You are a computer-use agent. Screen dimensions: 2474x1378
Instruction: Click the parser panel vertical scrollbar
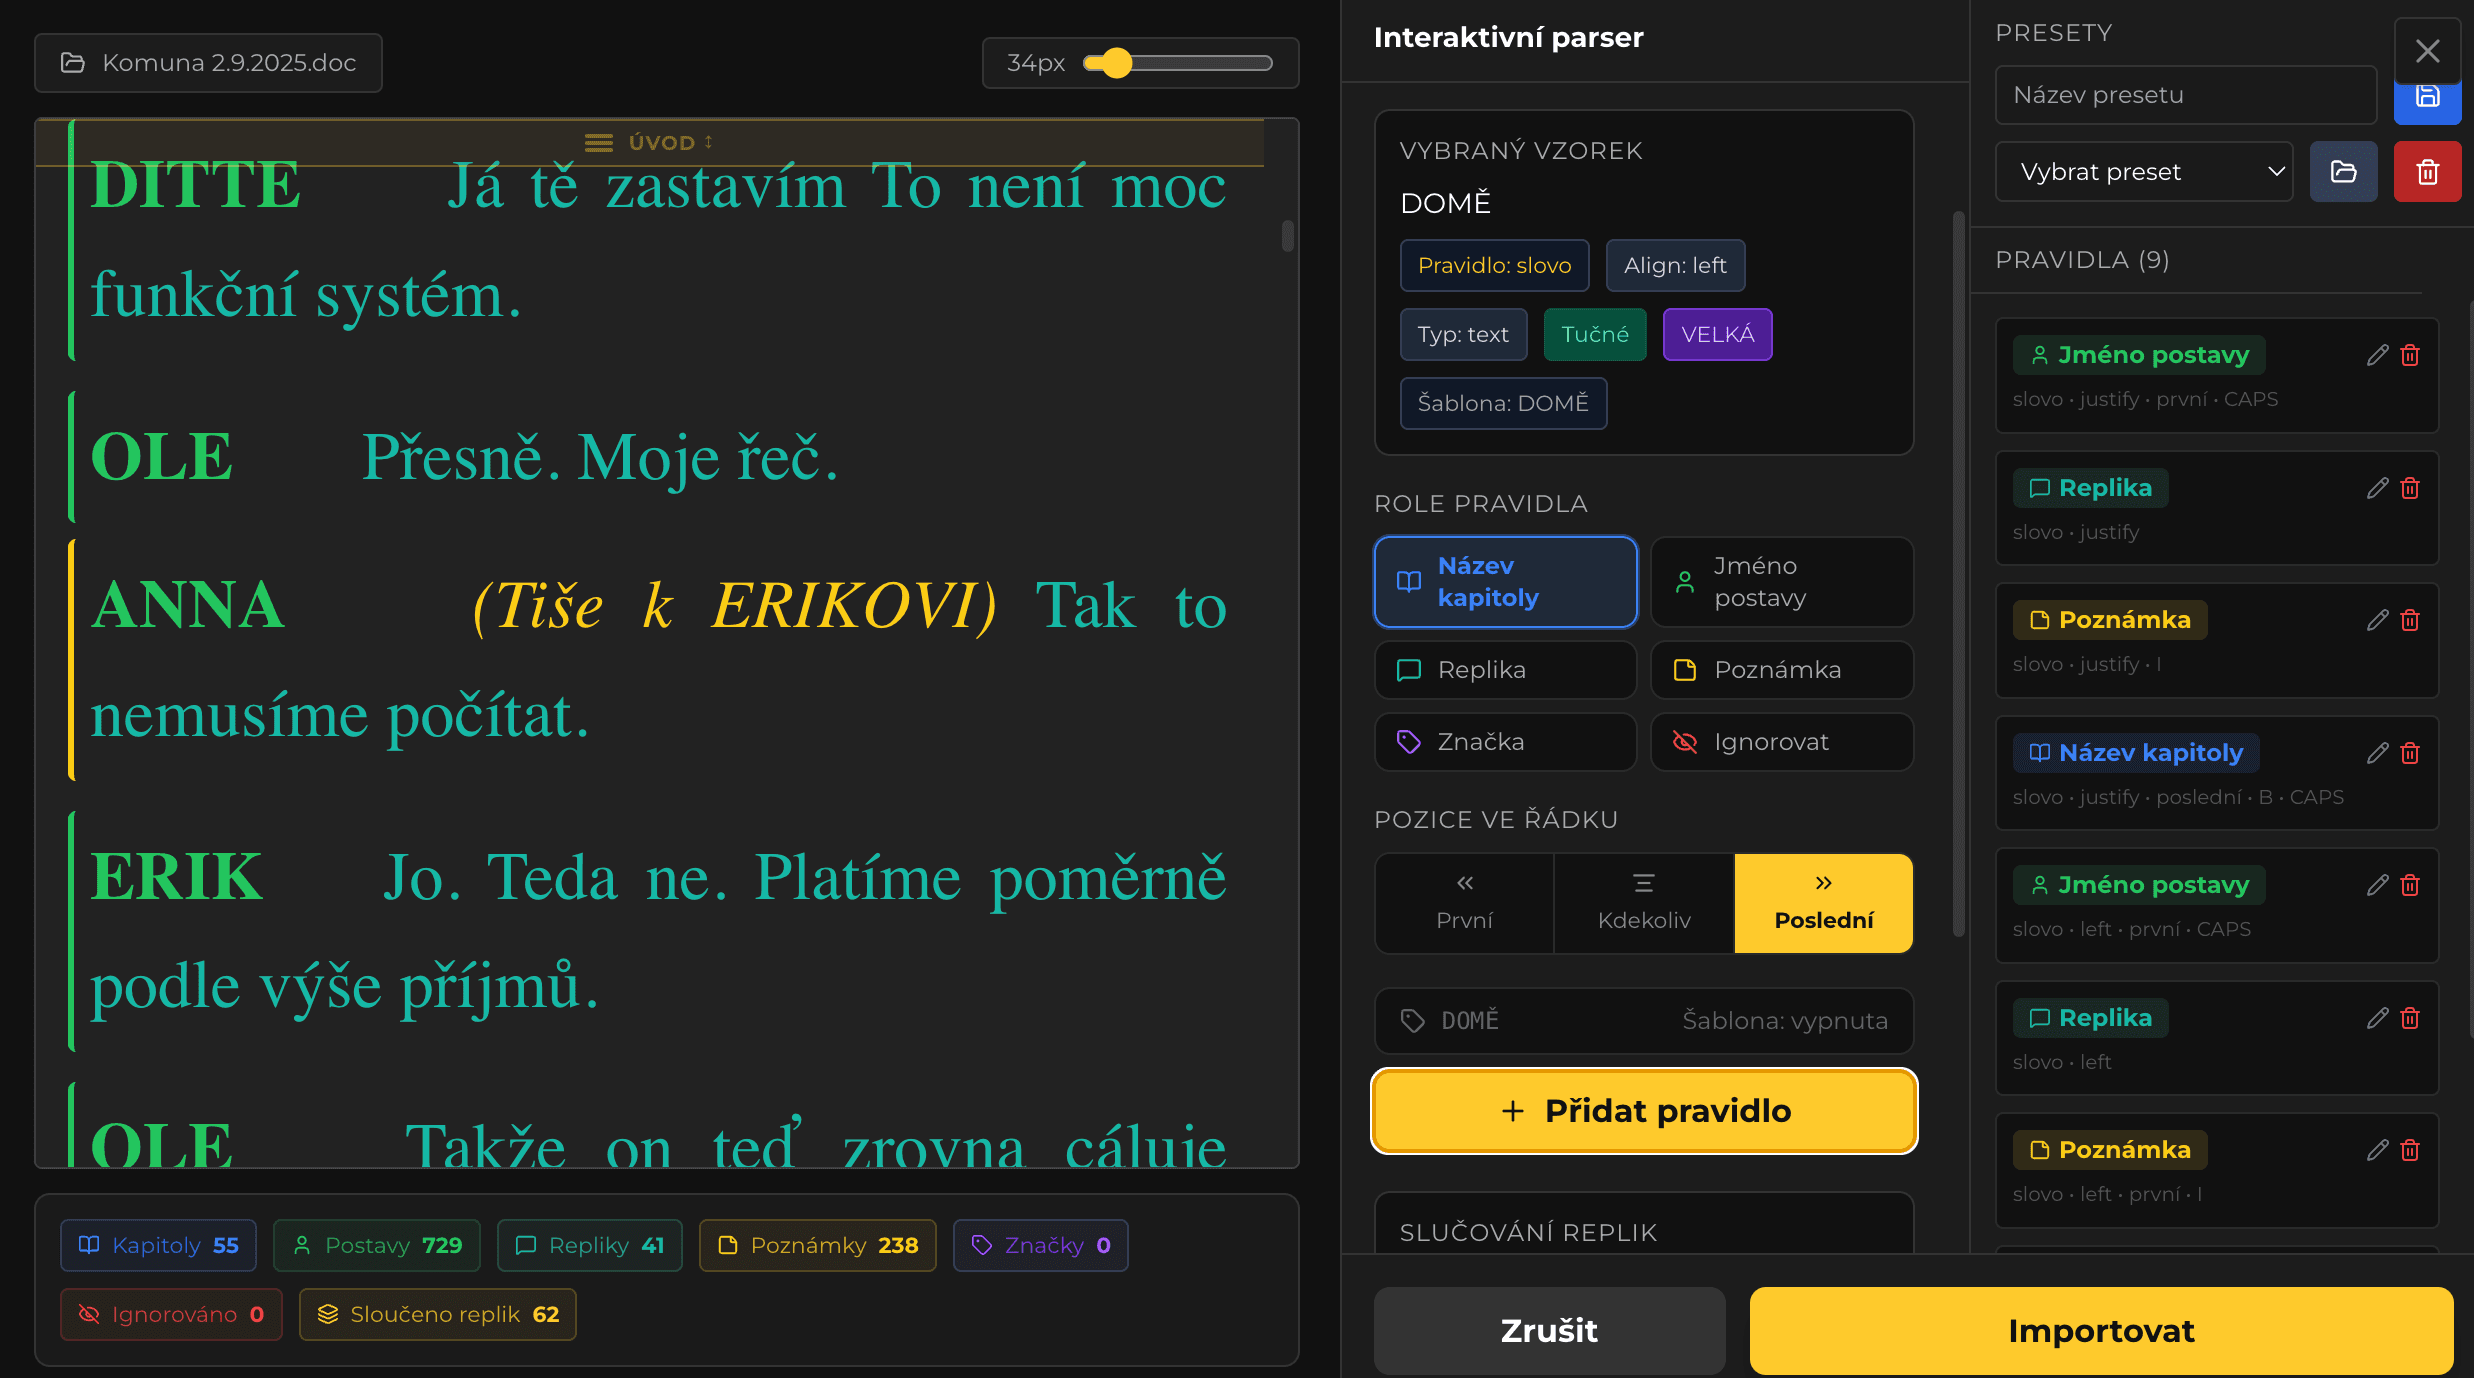1959,574
